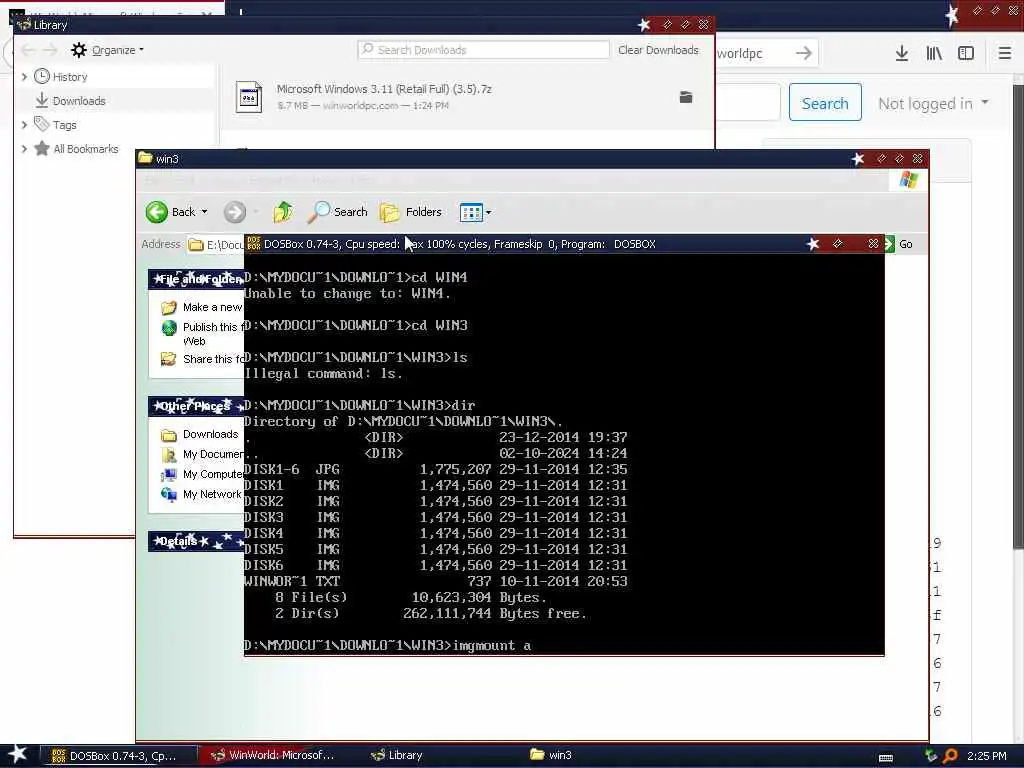Click star button on win3 title bar
This screenshot has width=1024, height=768.
[857, 159]
